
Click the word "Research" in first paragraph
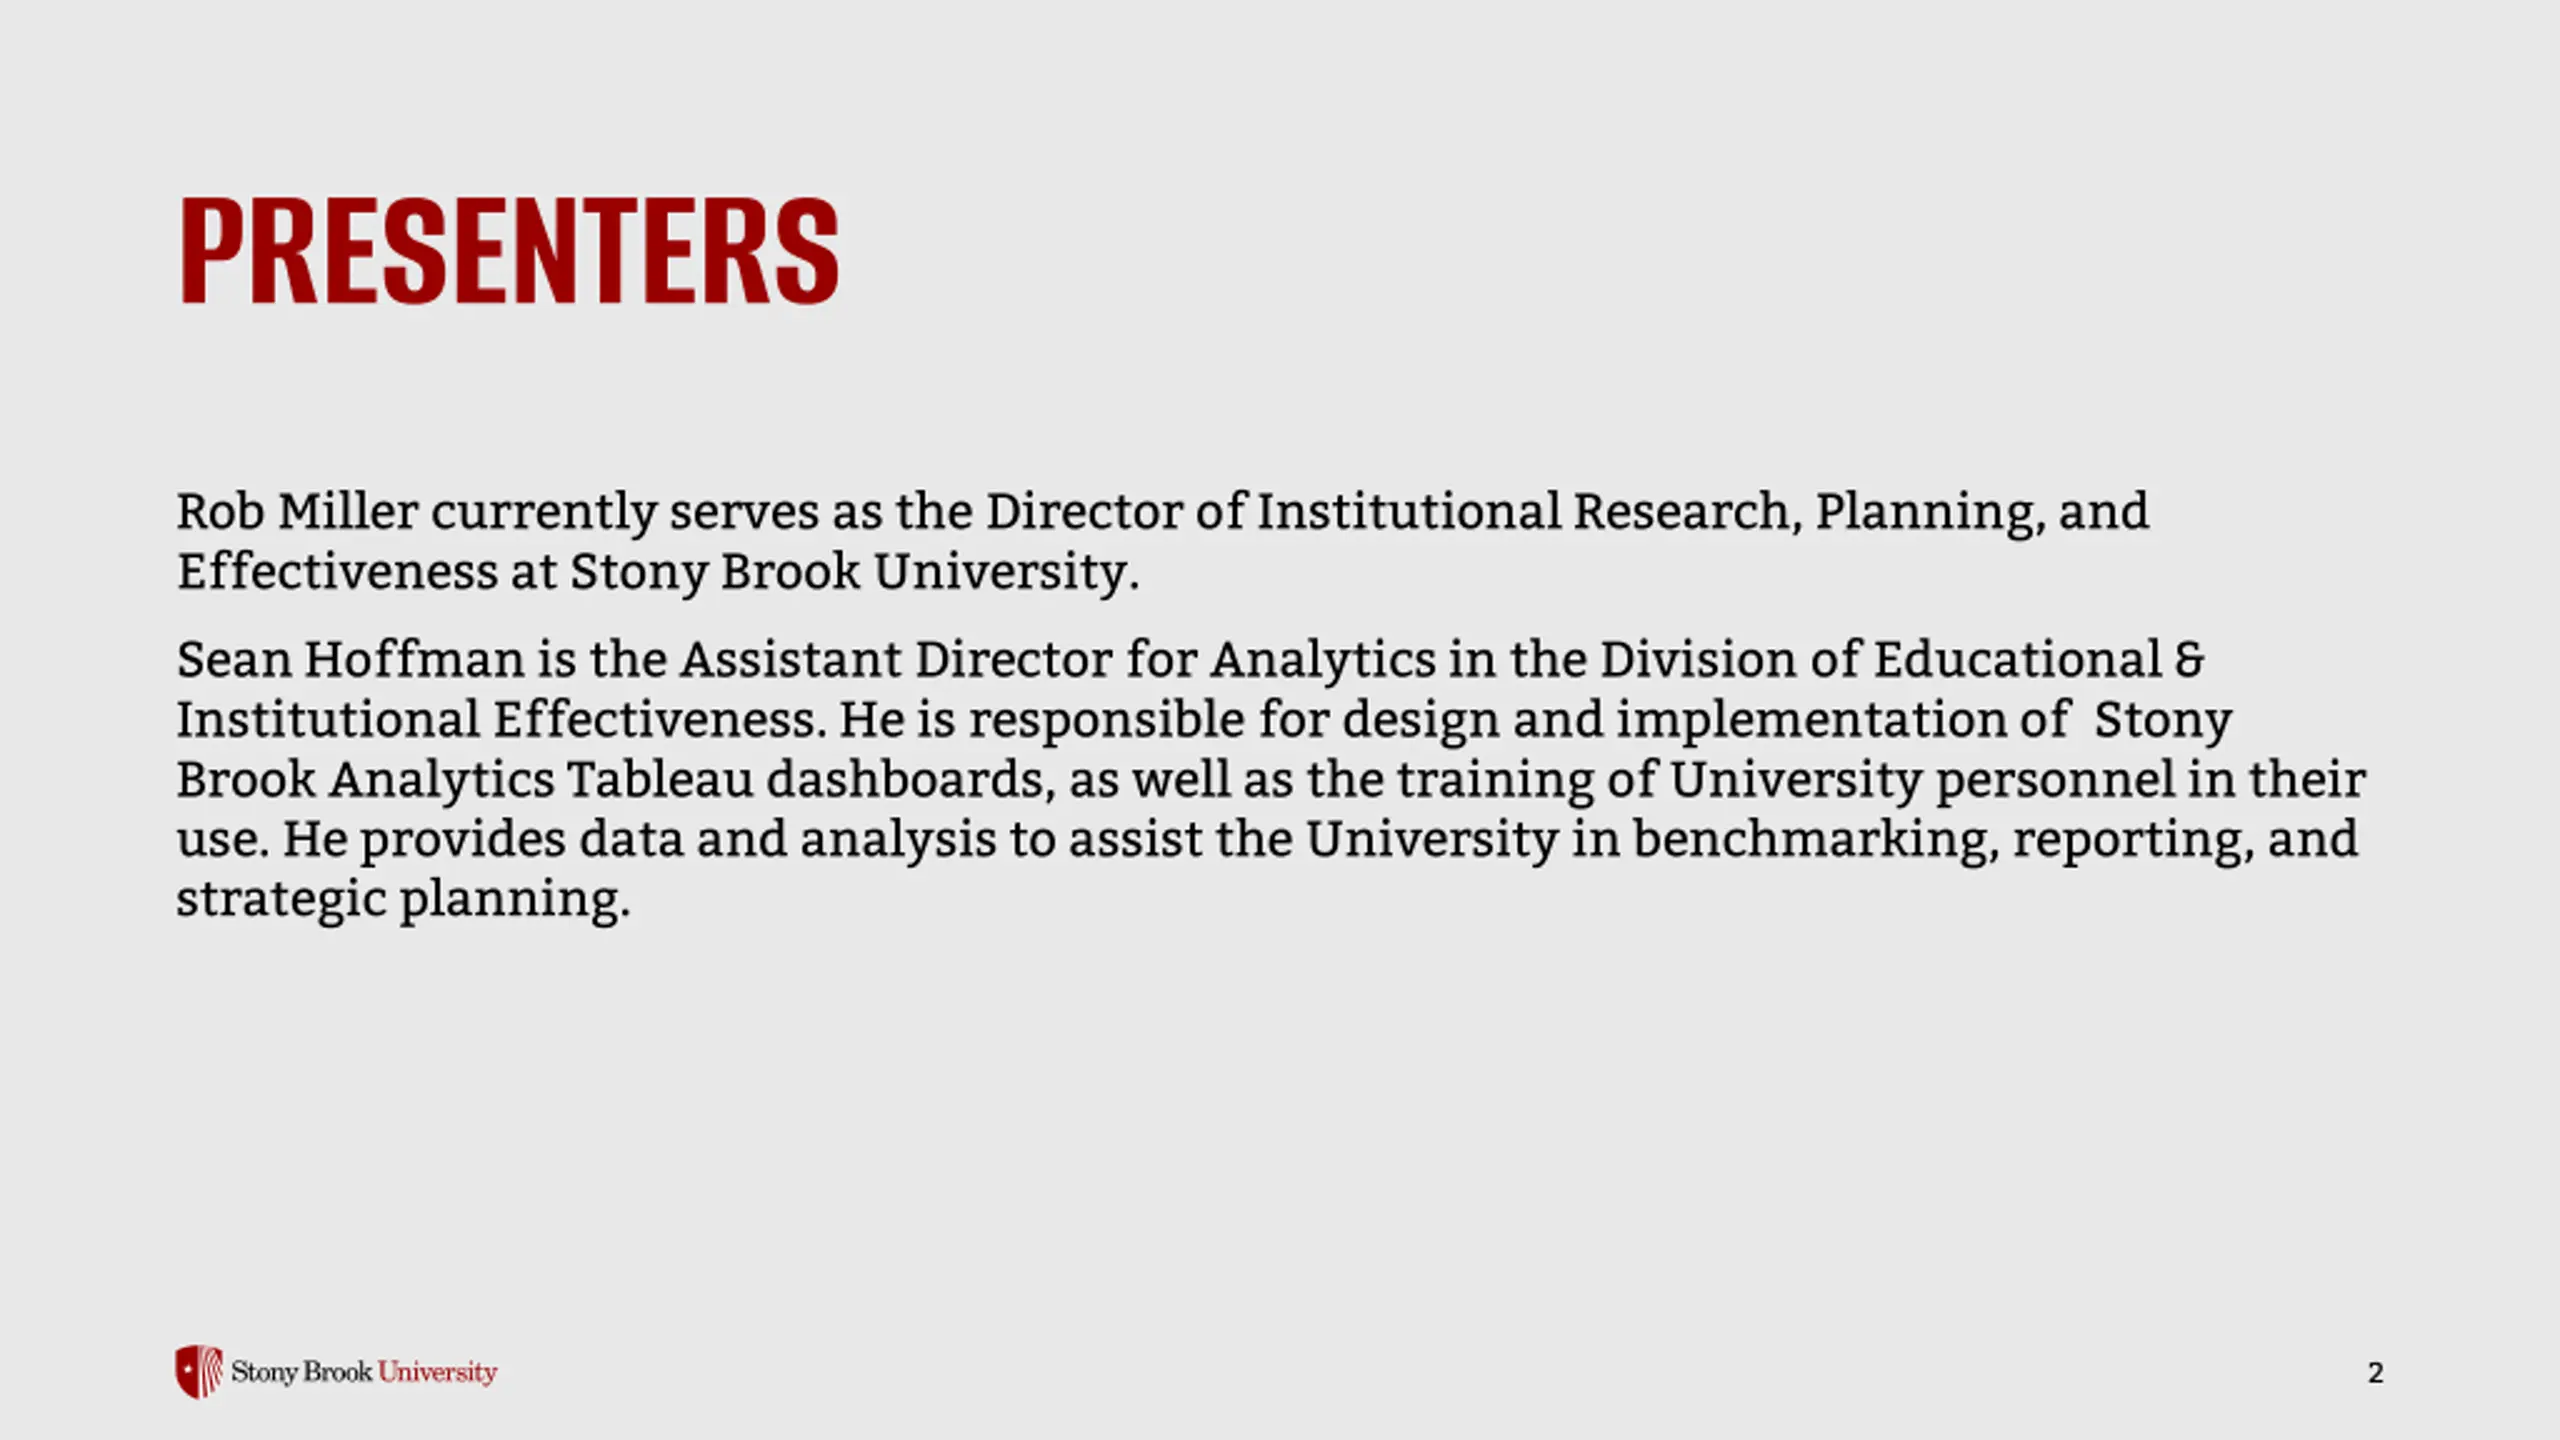[x=1681, y=511]
